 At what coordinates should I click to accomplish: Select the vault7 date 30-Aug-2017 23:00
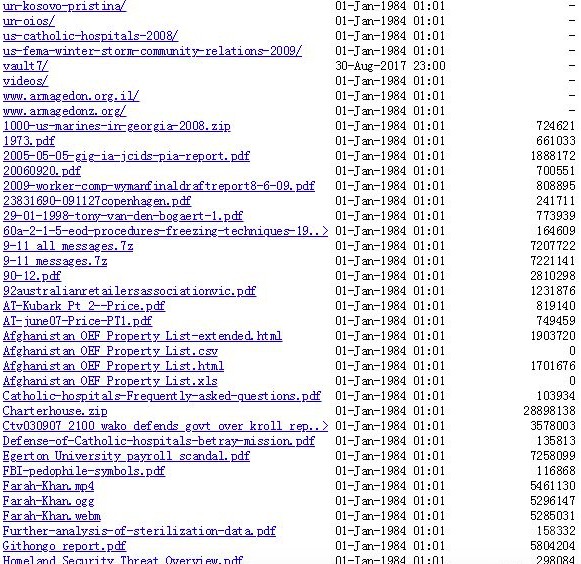(390, 66)
